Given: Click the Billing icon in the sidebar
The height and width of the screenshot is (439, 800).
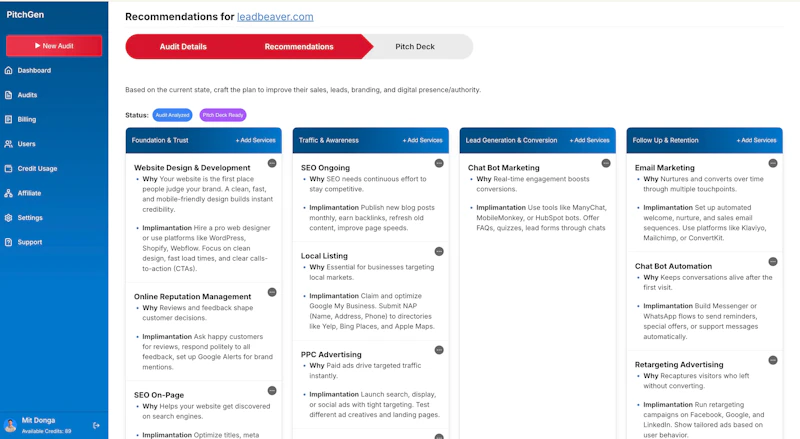Looking at the screenshot, I should 8,119.
